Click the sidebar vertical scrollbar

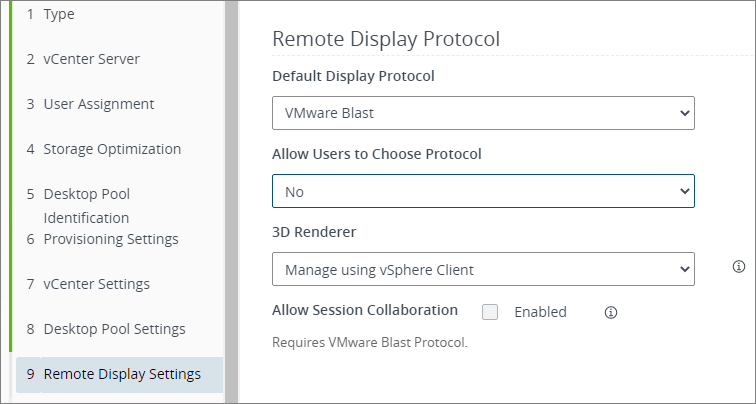click(x=231, y=200)
